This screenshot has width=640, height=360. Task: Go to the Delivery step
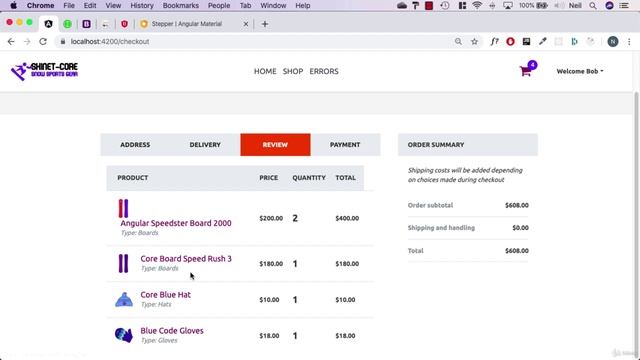(205, 145)
